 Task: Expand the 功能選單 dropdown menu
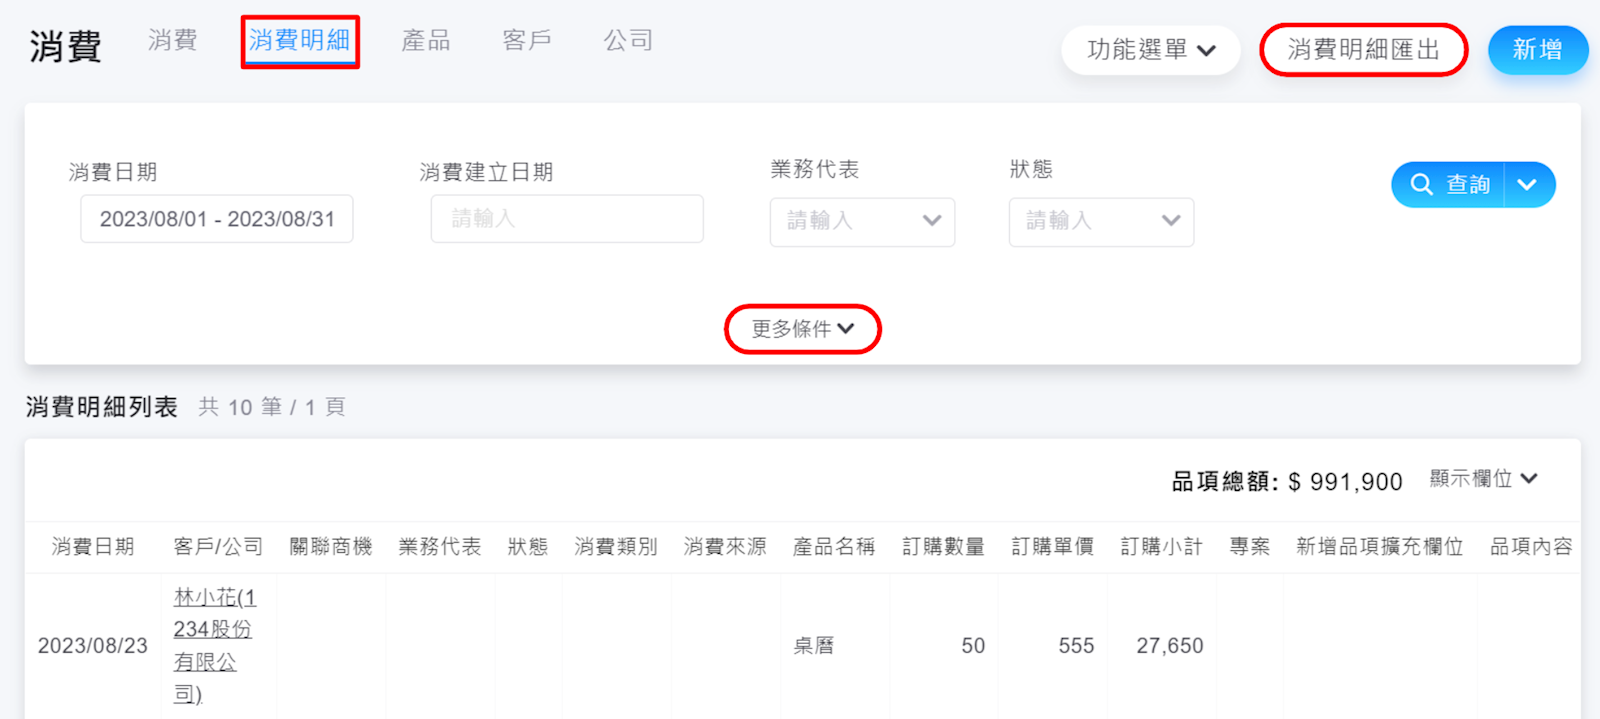[x=1150, y=50]
